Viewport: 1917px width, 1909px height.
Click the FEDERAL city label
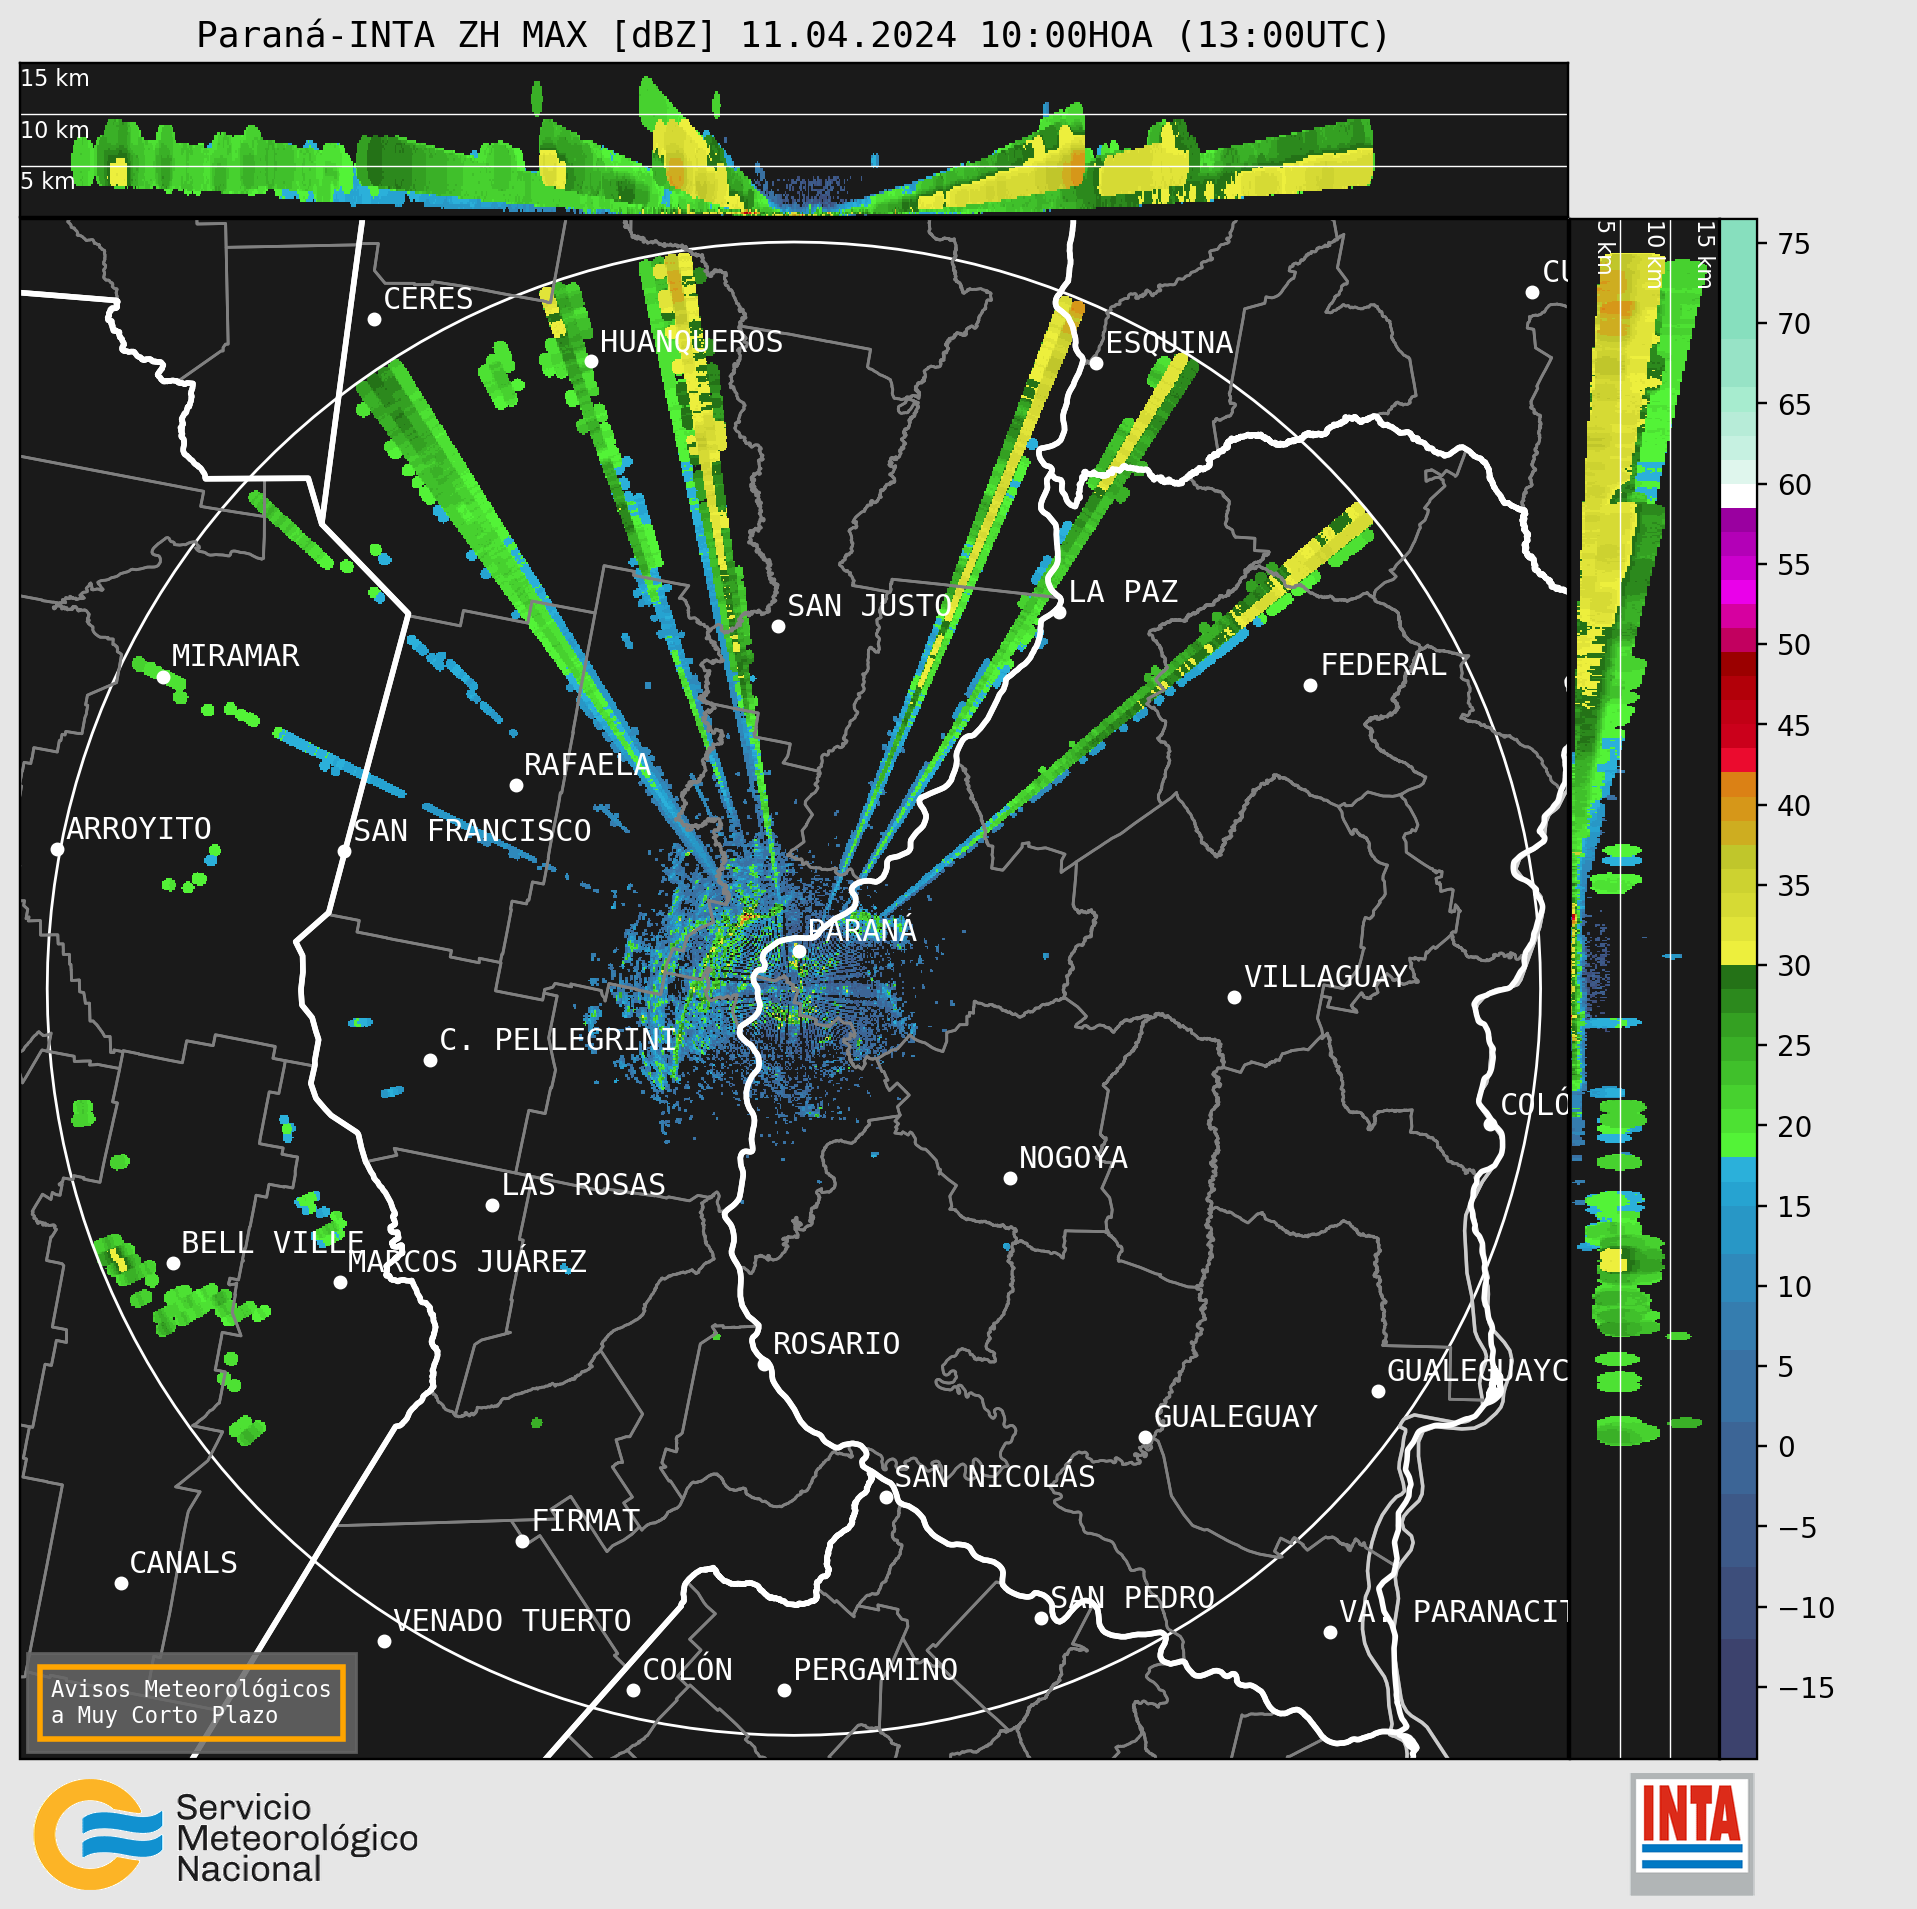pyautogui.click(x=1383, y=665)
